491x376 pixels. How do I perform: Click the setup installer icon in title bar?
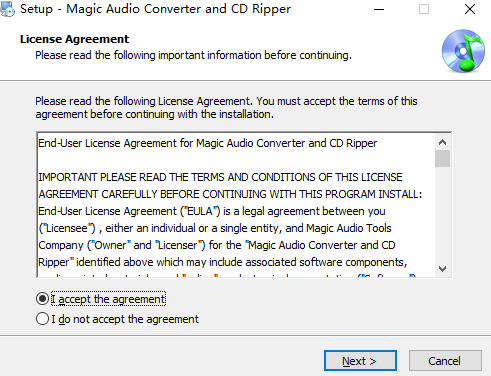[x=7, y=9]
